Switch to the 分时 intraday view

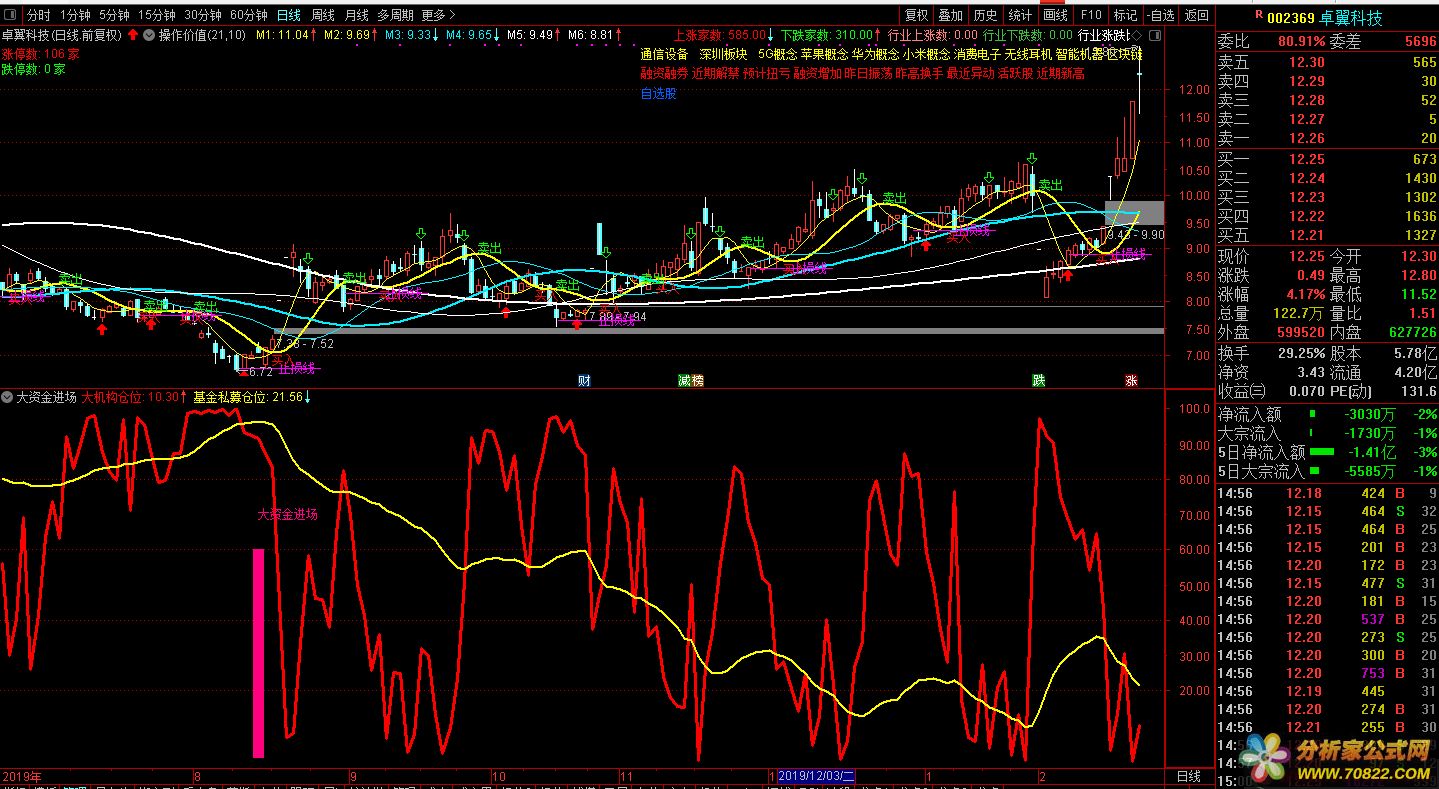point(38,15)
